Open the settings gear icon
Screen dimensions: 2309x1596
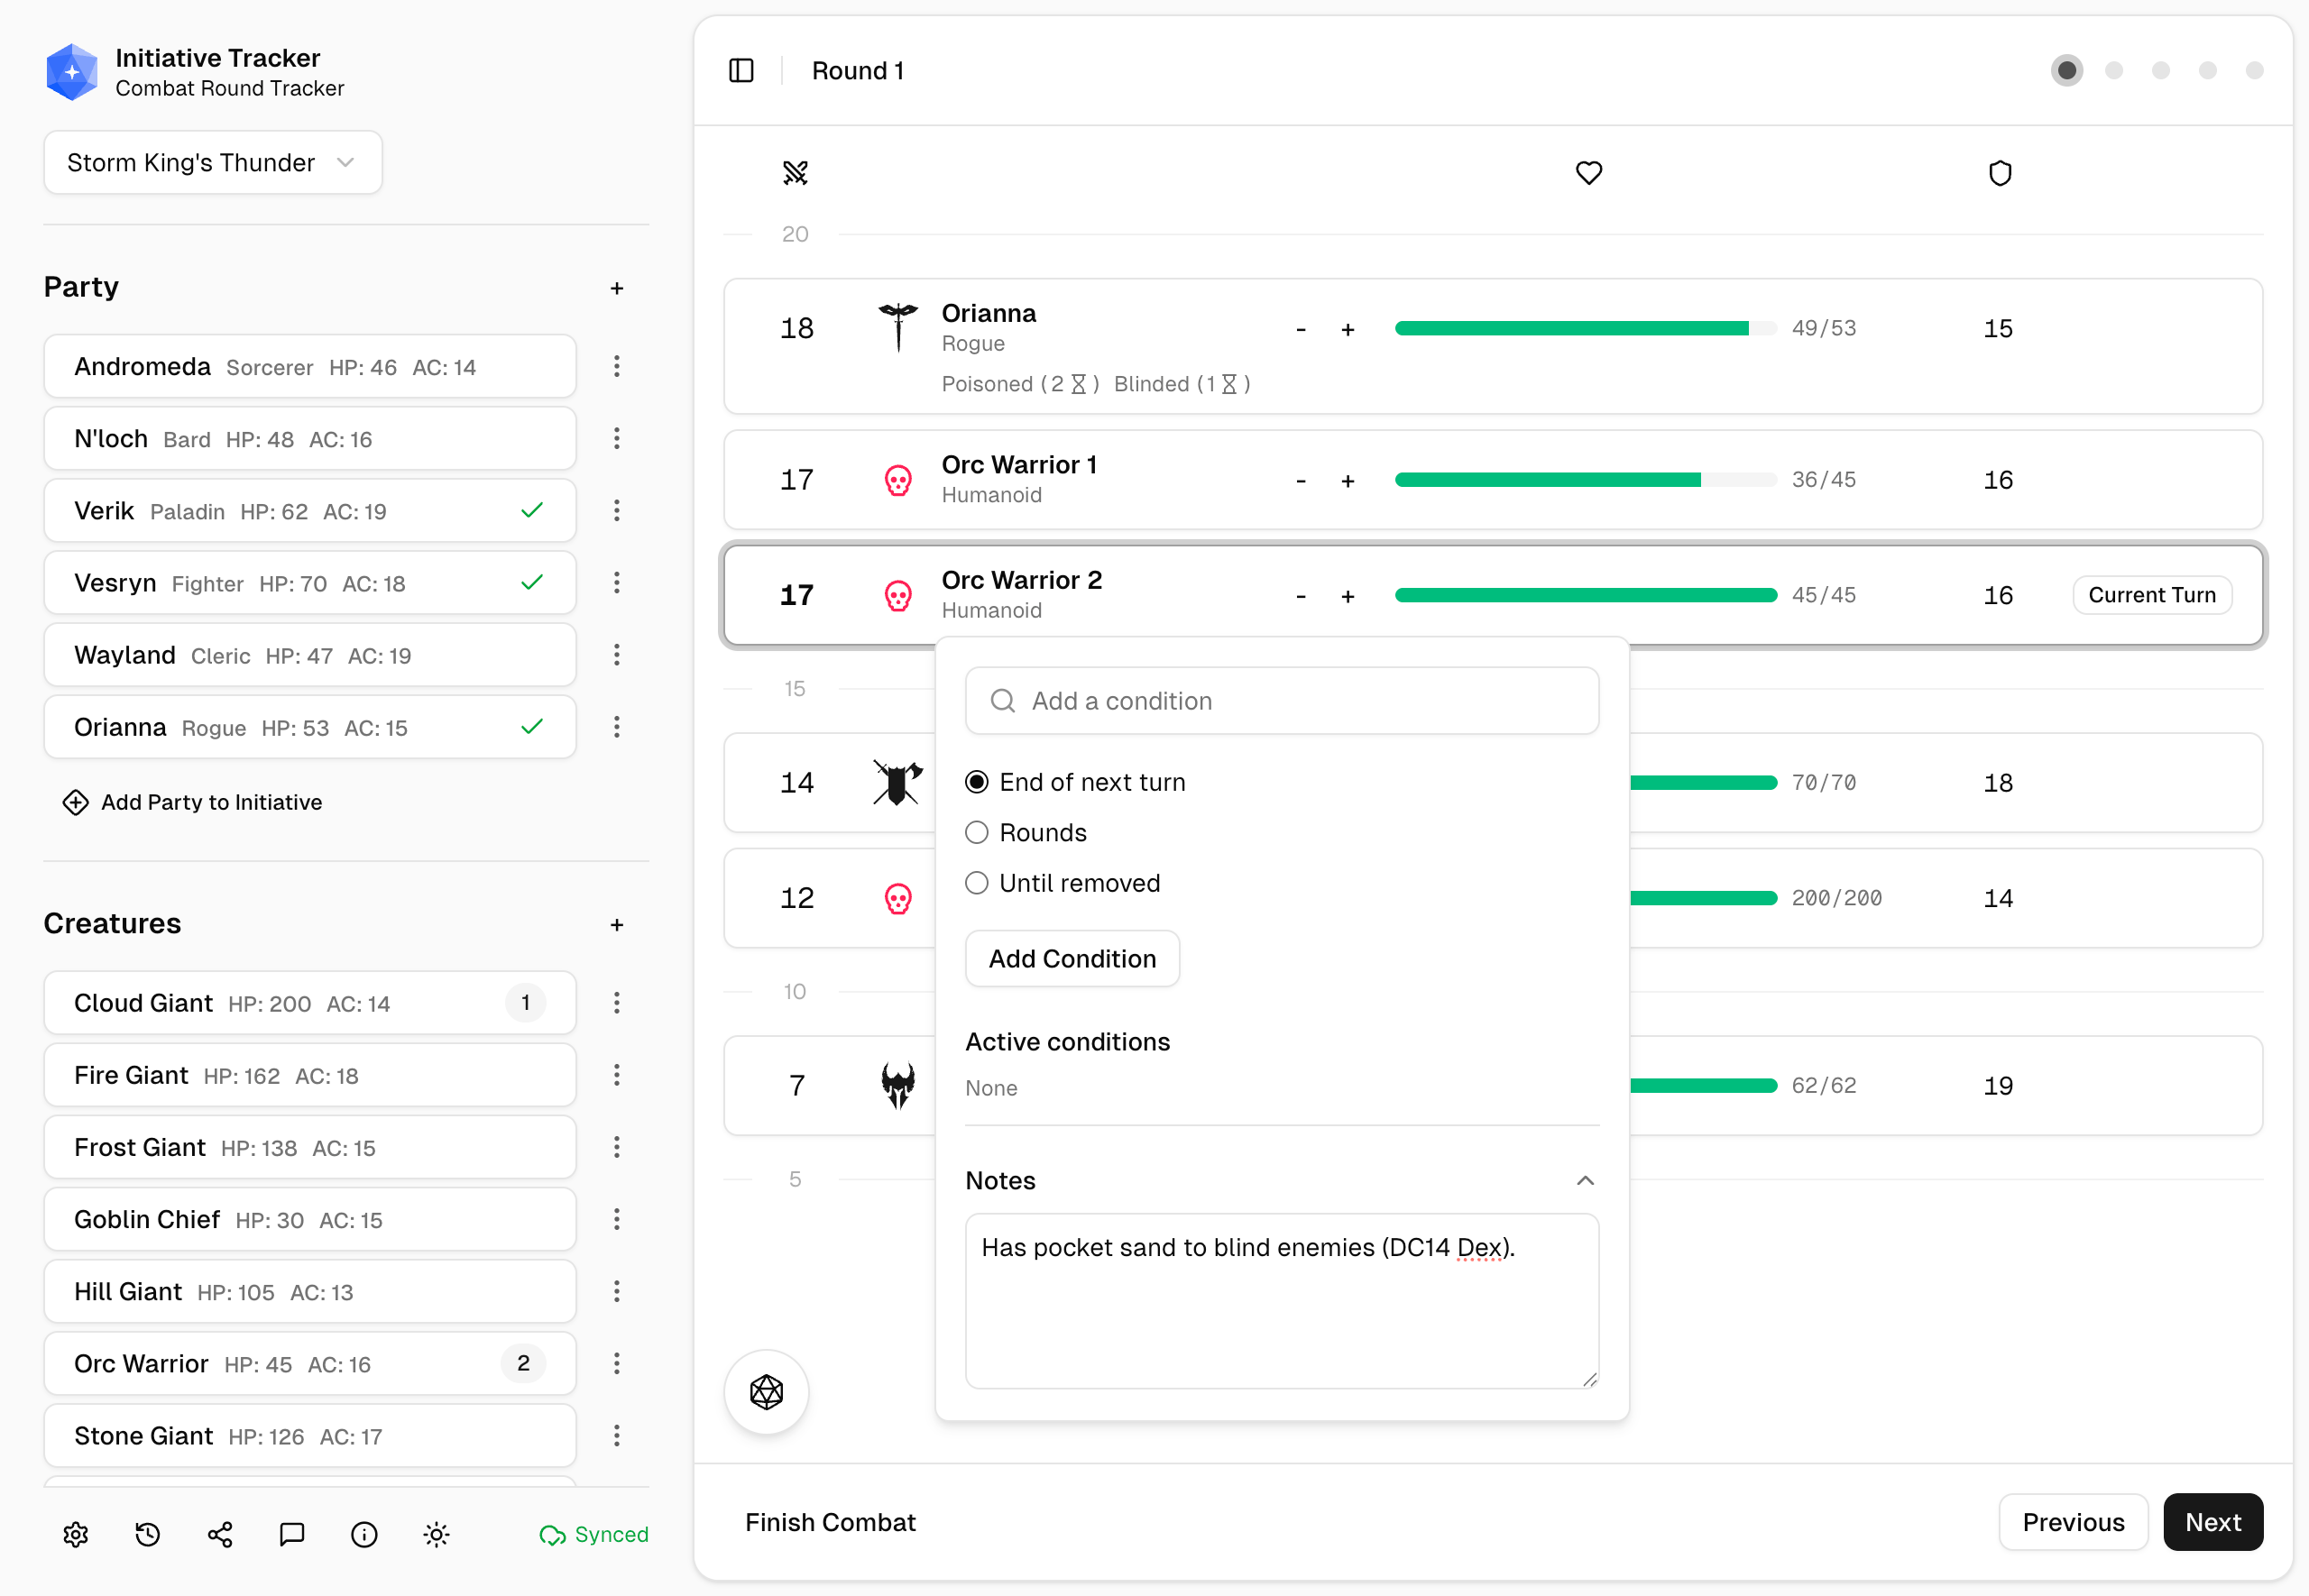pos(76,1534)
